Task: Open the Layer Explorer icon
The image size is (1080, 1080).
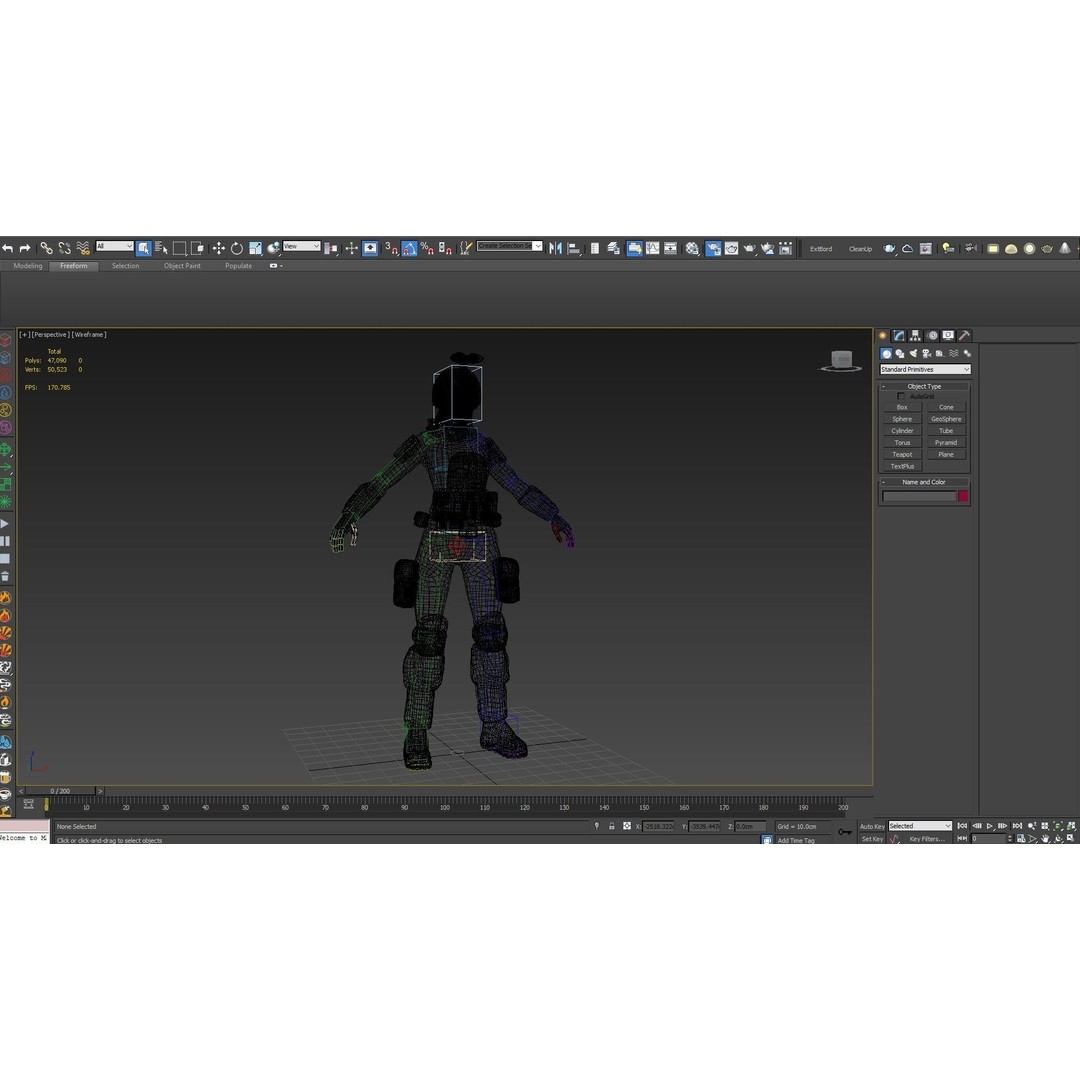Action: (x=613, y=249)
